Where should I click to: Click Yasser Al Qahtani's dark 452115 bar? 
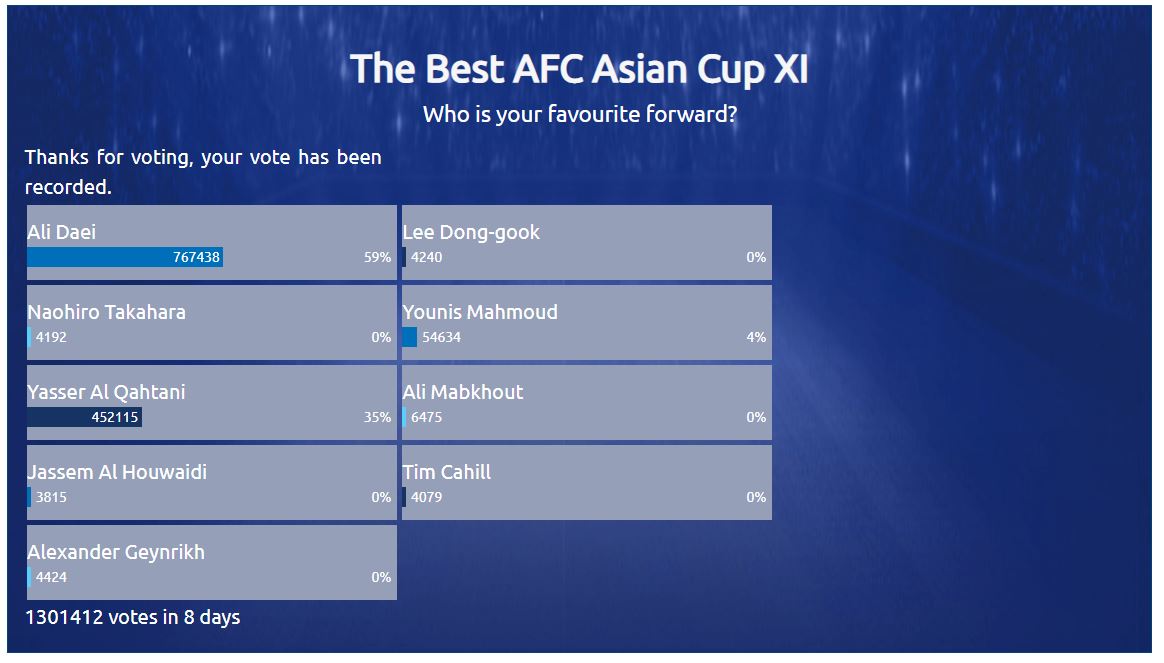coord(85,417)
